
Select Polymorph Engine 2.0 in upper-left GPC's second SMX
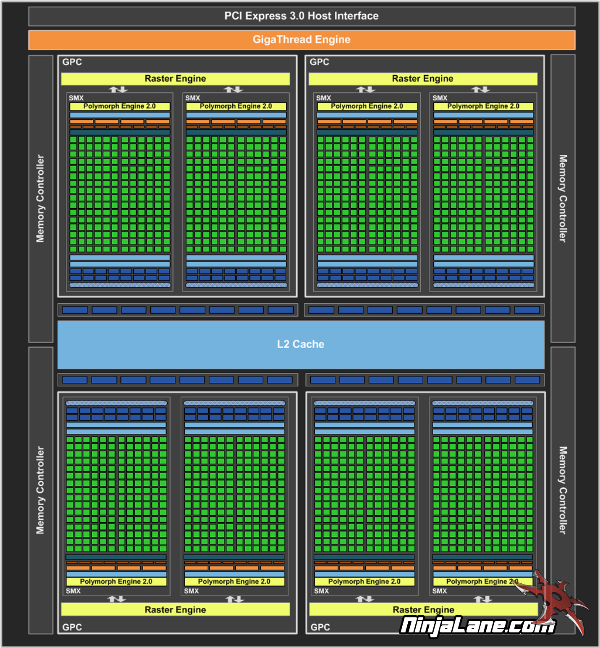coord(236,106)
